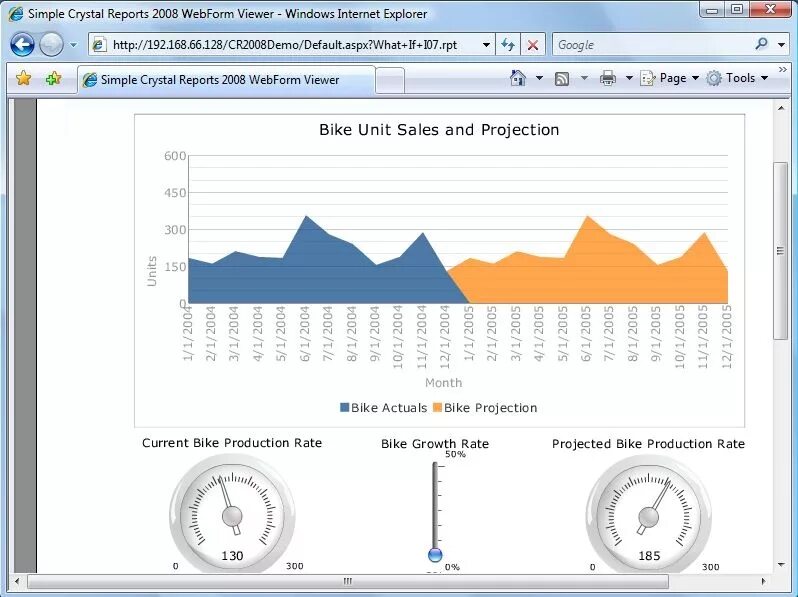The height and width of the screenshot is (597, 798).
Task: Click the Add to Favorites icon
Action: (53, 78)
